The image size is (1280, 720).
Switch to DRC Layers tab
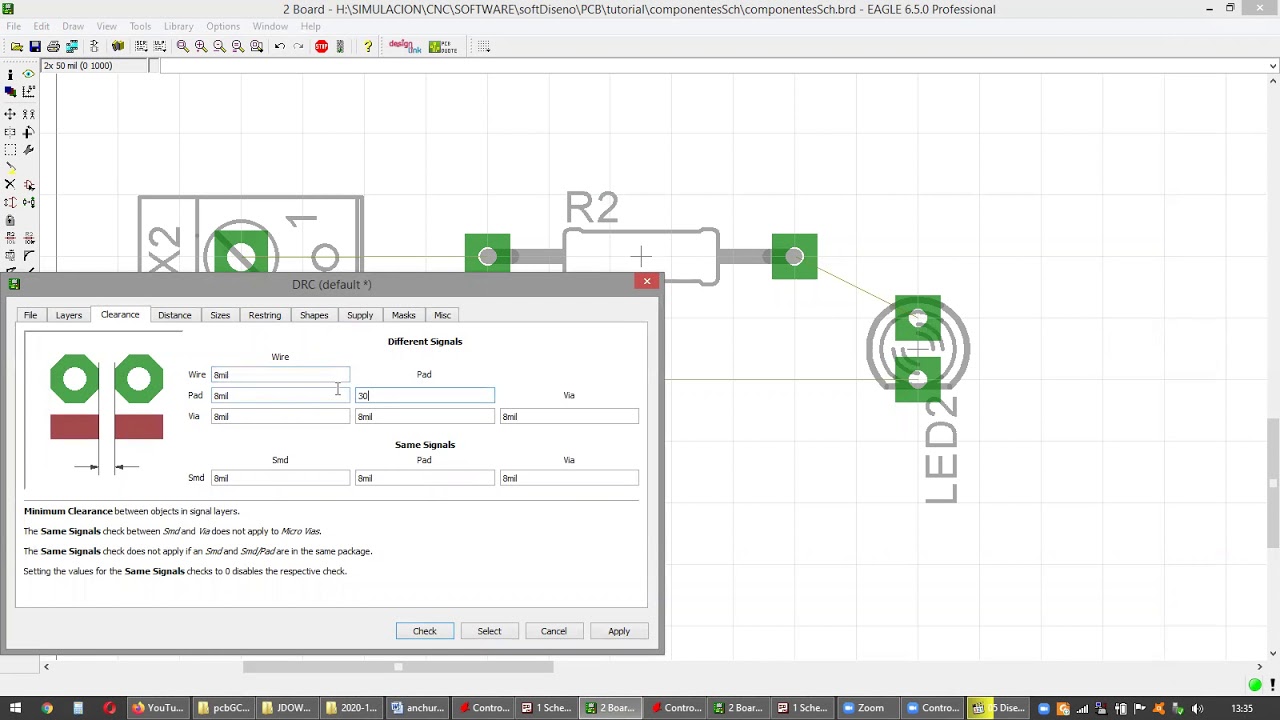[x=69, y=315]
